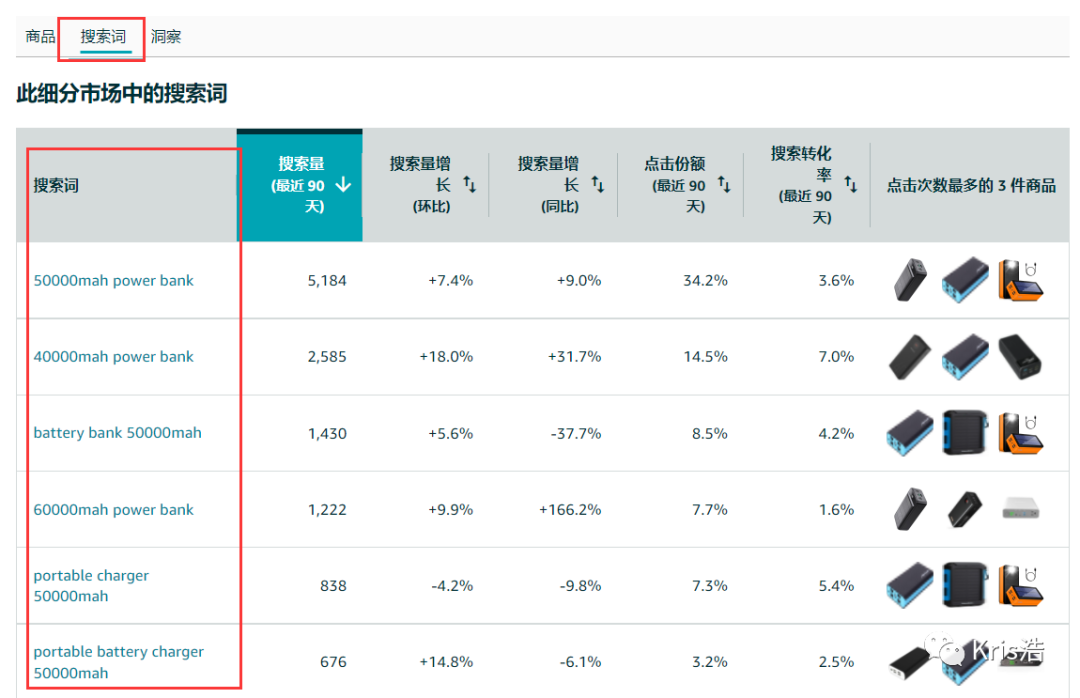This screenshot has height=698, width=1080.
Task: Open middle product thumbnail in battery bank row
Action: point(965,433)
